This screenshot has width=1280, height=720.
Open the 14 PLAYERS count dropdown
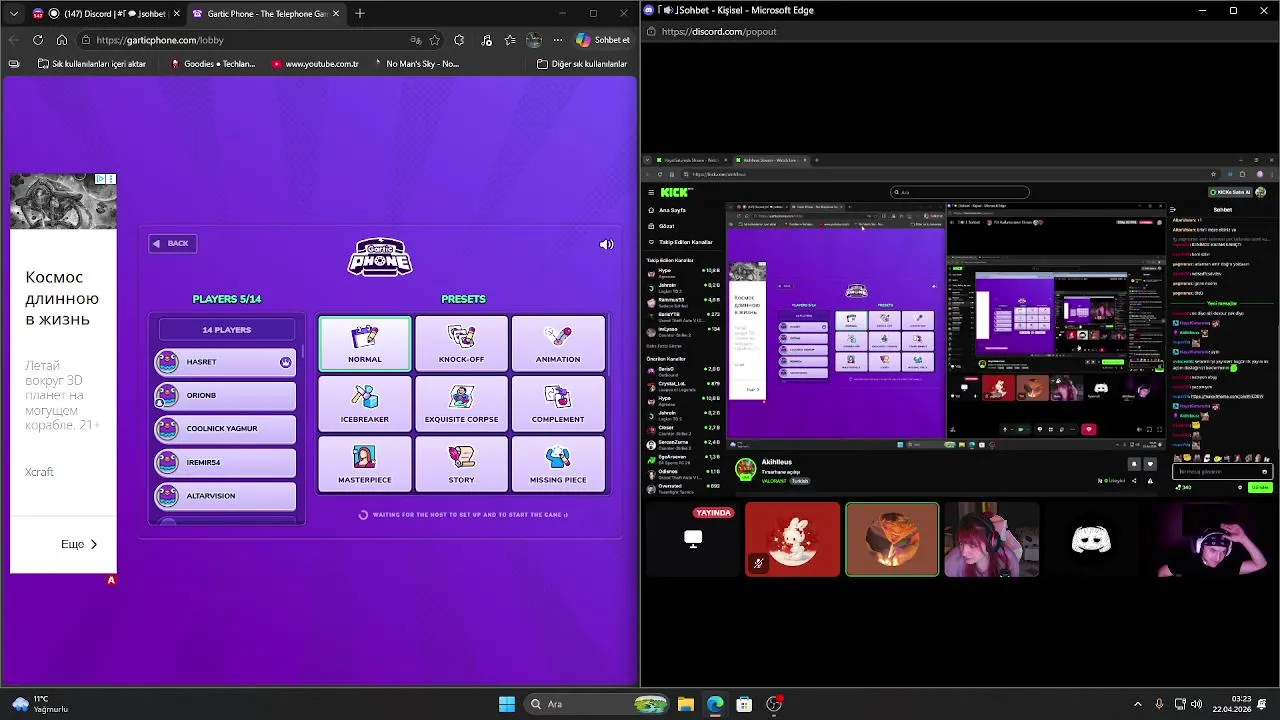[x=227, y=330]
